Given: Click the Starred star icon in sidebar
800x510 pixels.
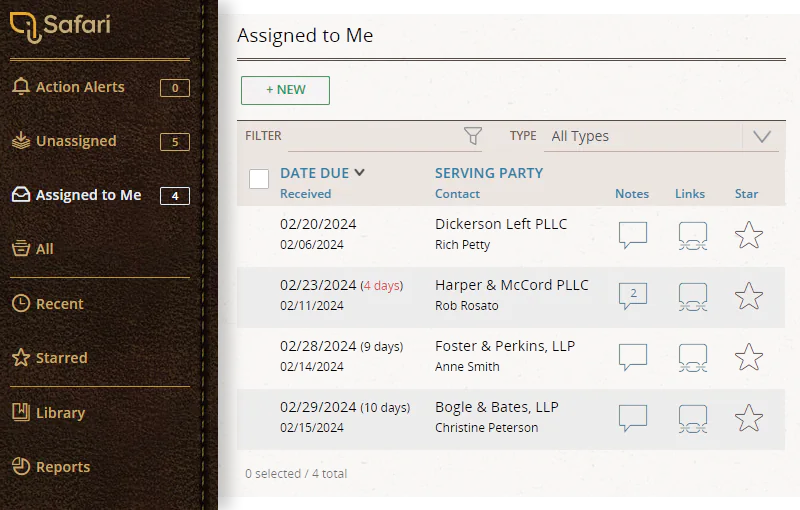Looking at the screenshot, I should click(x=21, y=358).
